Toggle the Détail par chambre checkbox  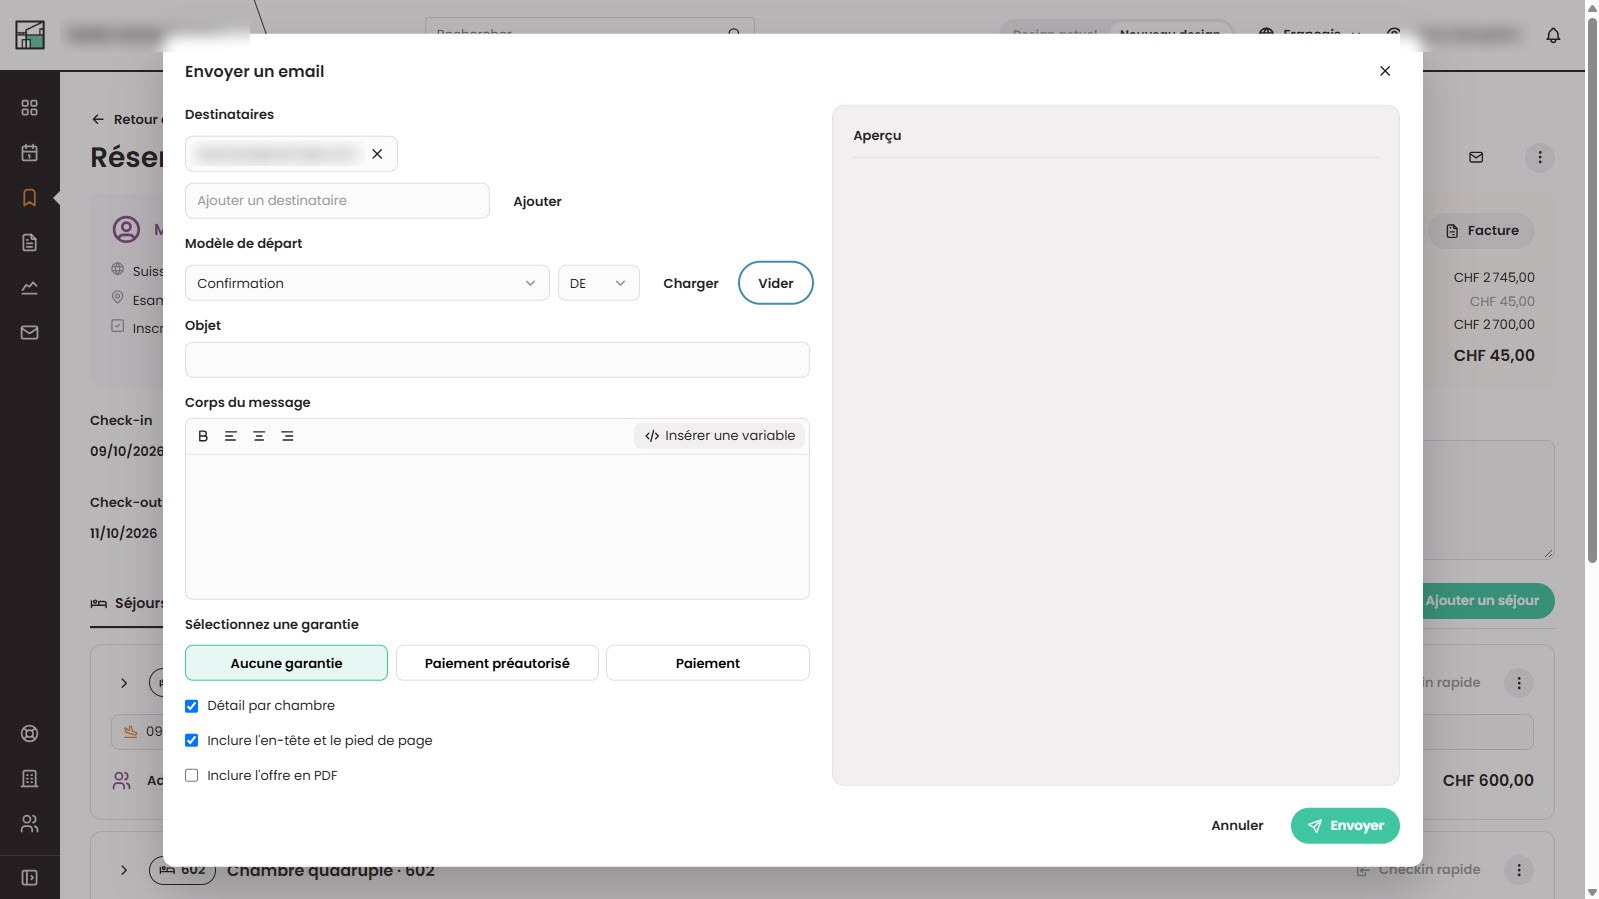pos(192,706)
